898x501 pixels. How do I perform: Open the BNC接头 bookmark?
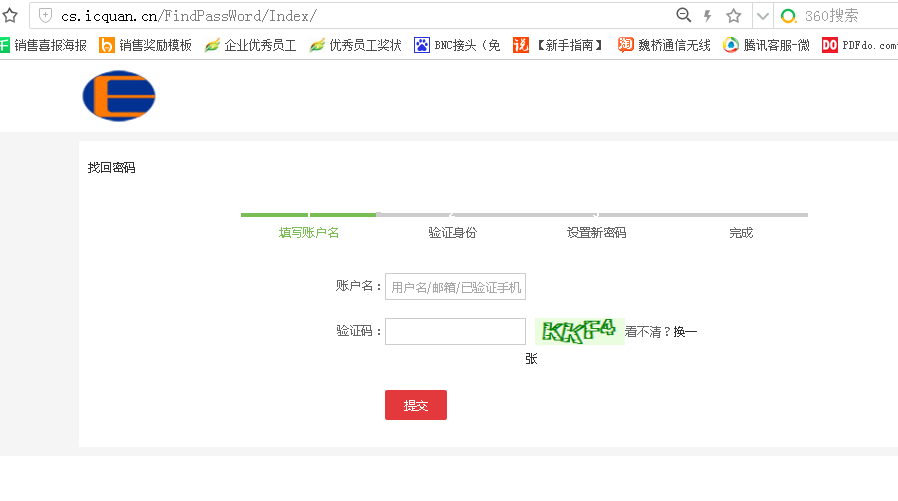coord(457,45)
